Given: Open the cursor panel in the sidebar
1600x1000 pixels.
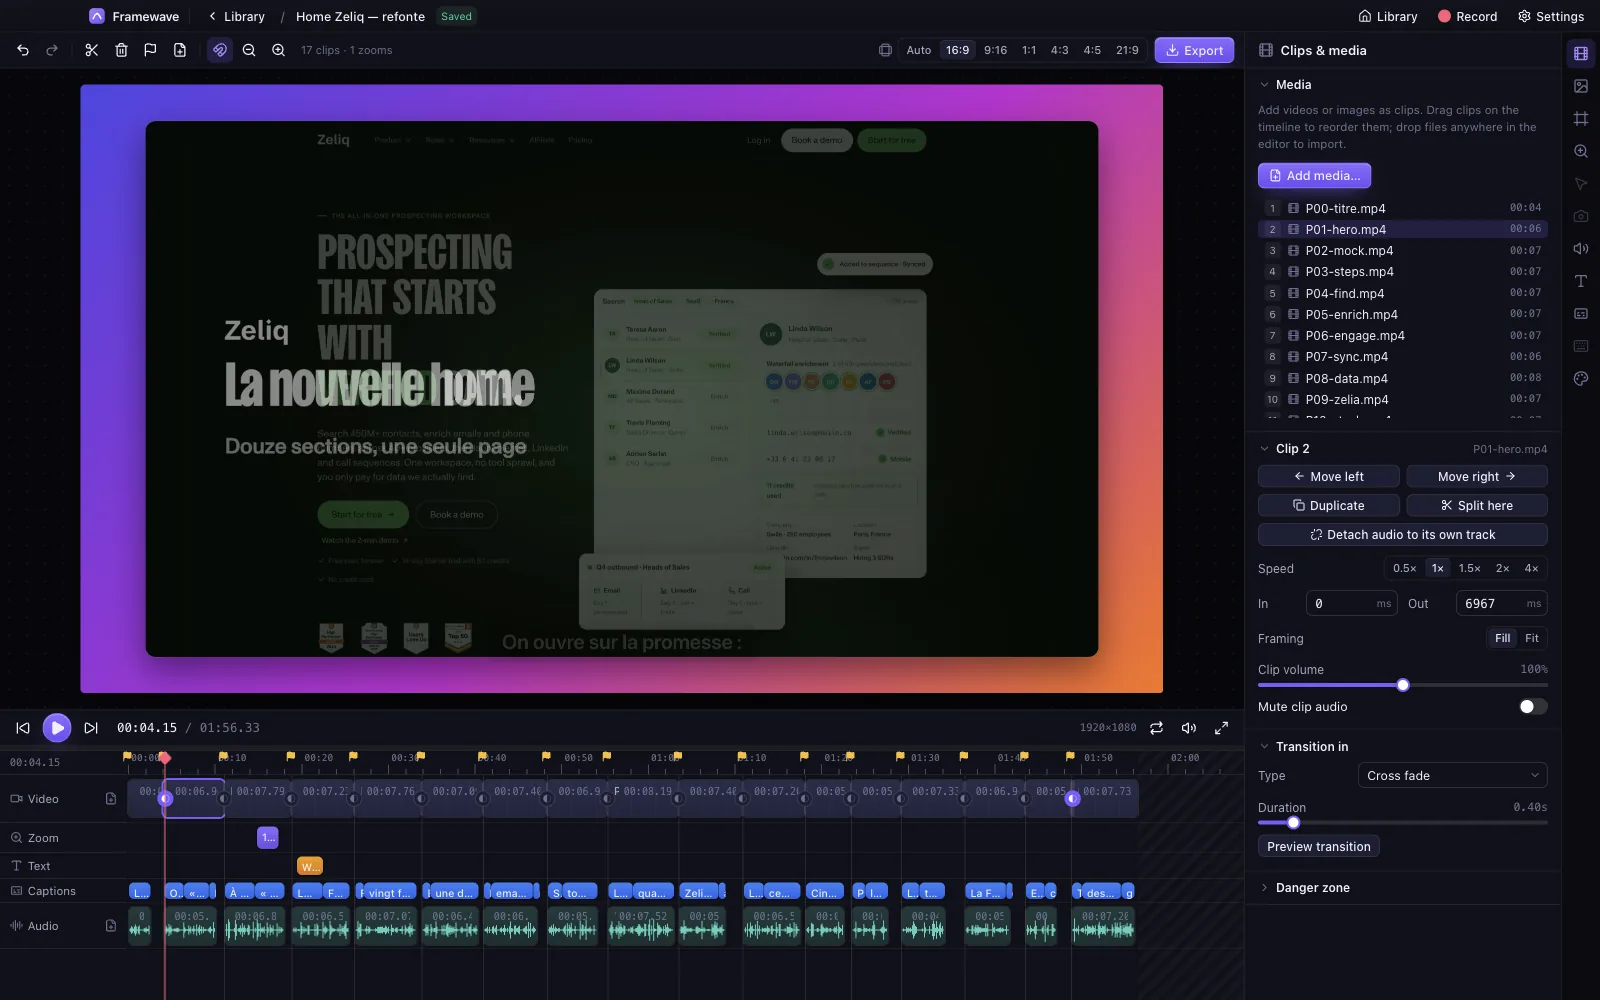Looking at the screenshot, I should click(1581, 184).
